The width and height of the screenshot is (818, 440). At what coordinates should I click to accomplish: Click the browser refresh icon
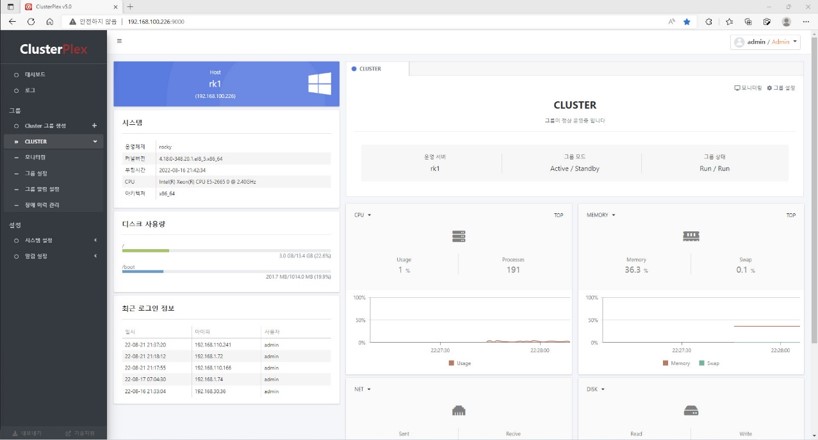point(31,21)
